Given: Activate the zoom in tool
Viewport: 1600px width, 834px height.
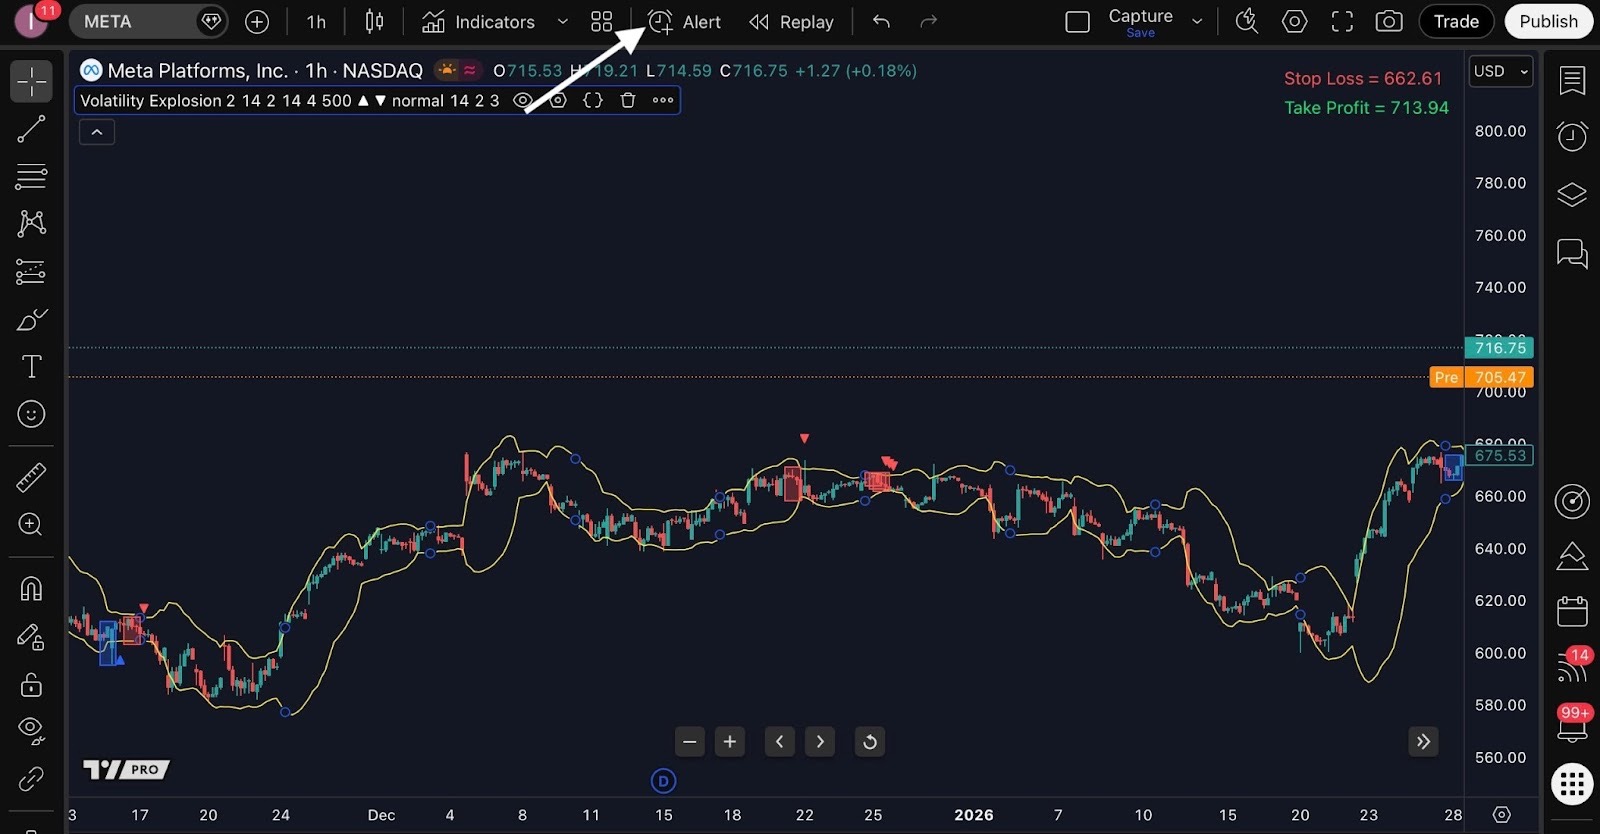Looking at the screenshot, I should pyautogui.click(x=31, y=524).
